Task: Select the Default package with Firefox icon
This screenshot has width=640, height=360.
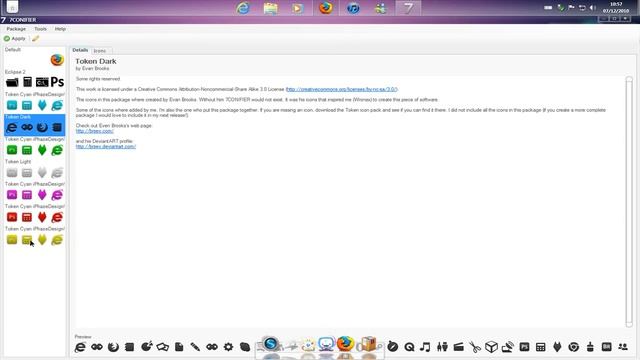Action: point(34,57)
